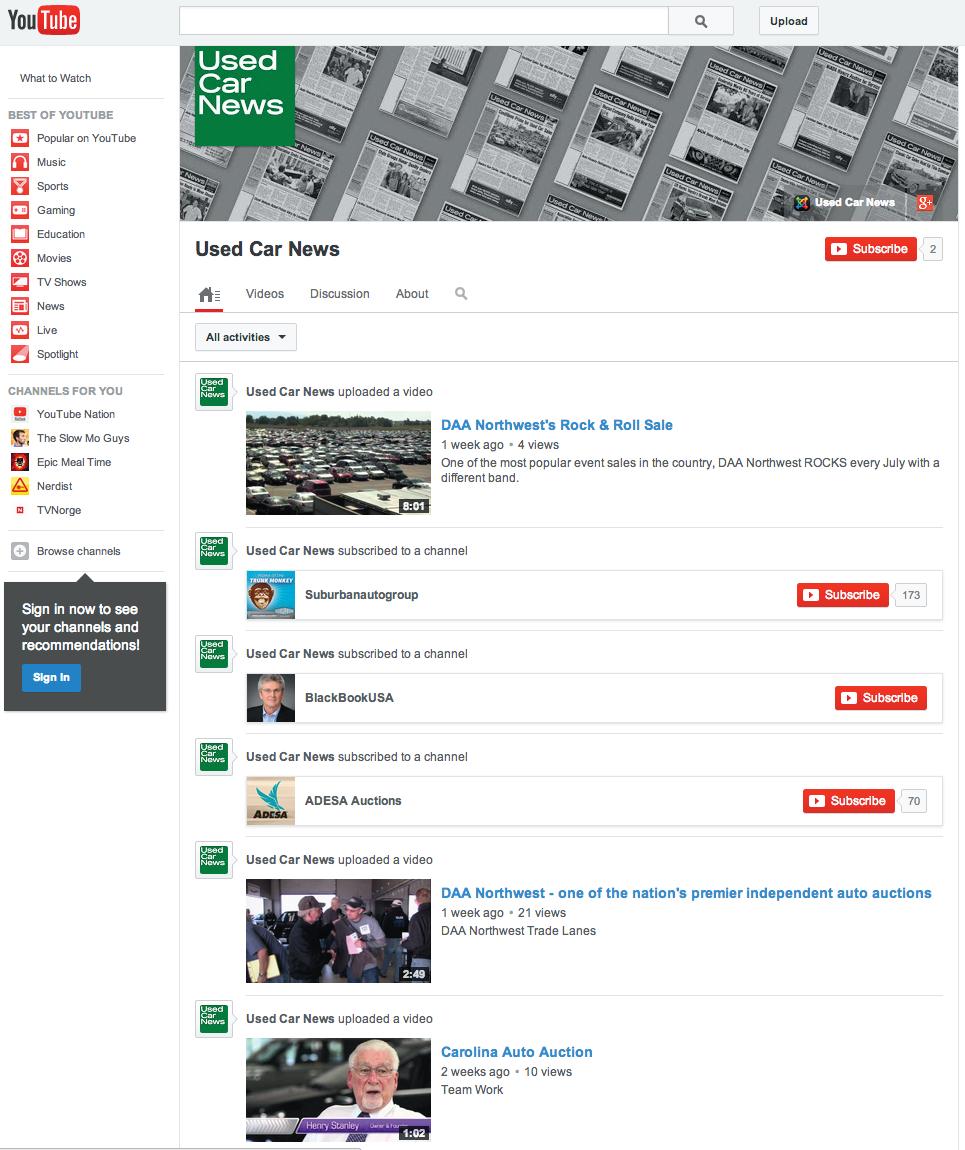Select the Gaming sidebar label
The image size is (965, 1150).
point(56,210)
